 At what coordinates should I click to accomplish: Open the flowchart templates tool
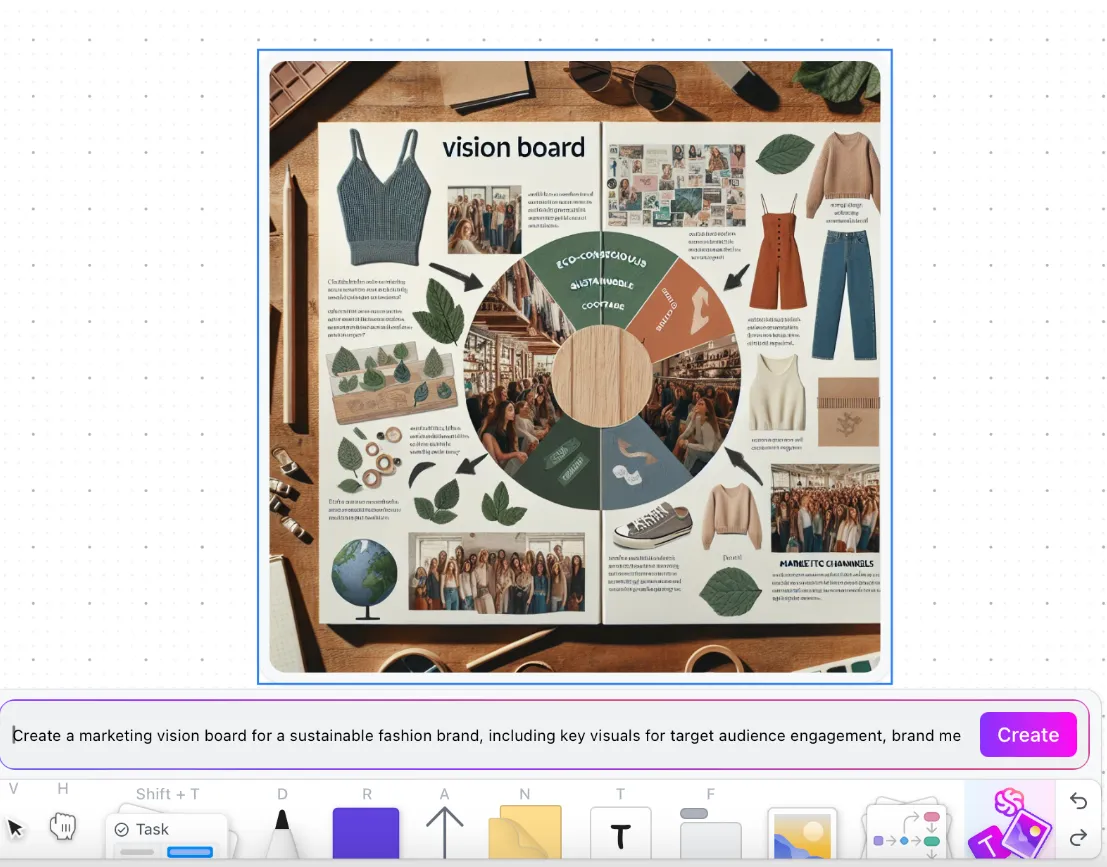[x=906, y=830]
